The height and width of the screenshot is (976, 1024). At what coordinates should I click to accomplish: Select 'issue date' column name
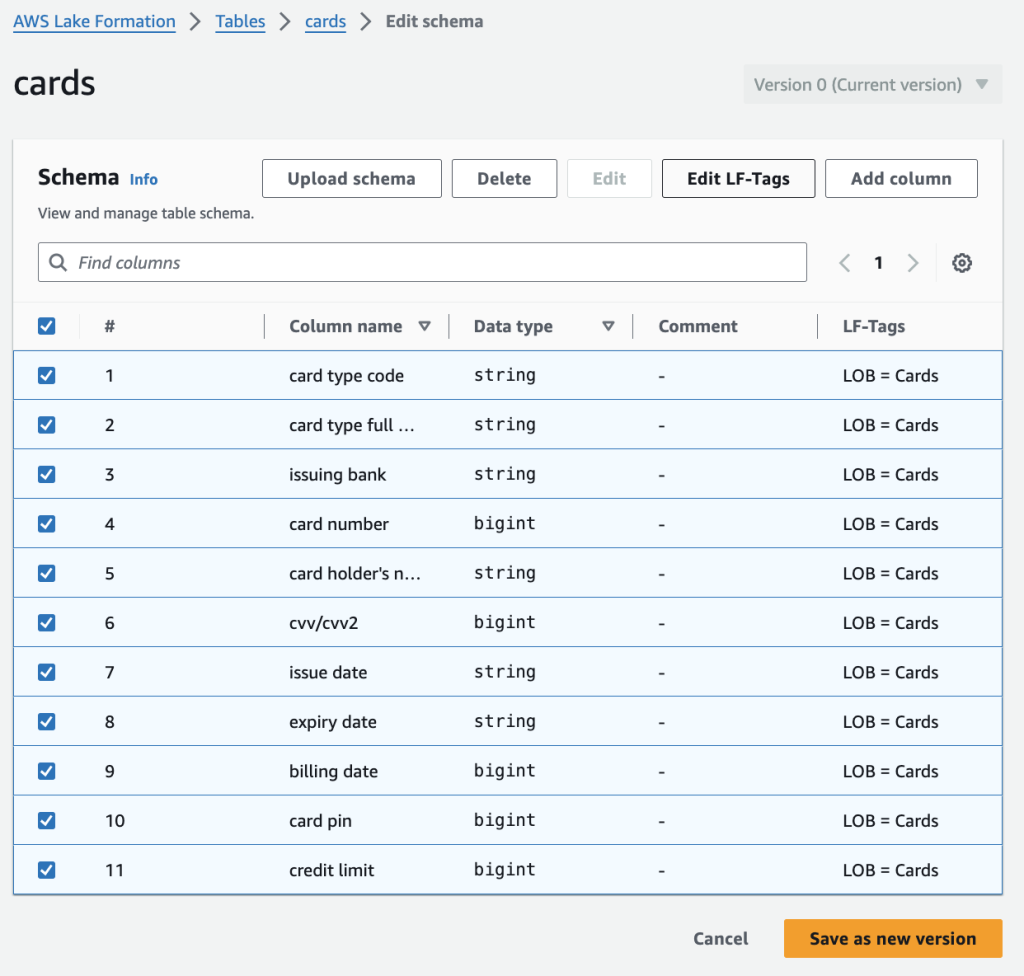tap(328, 672)
